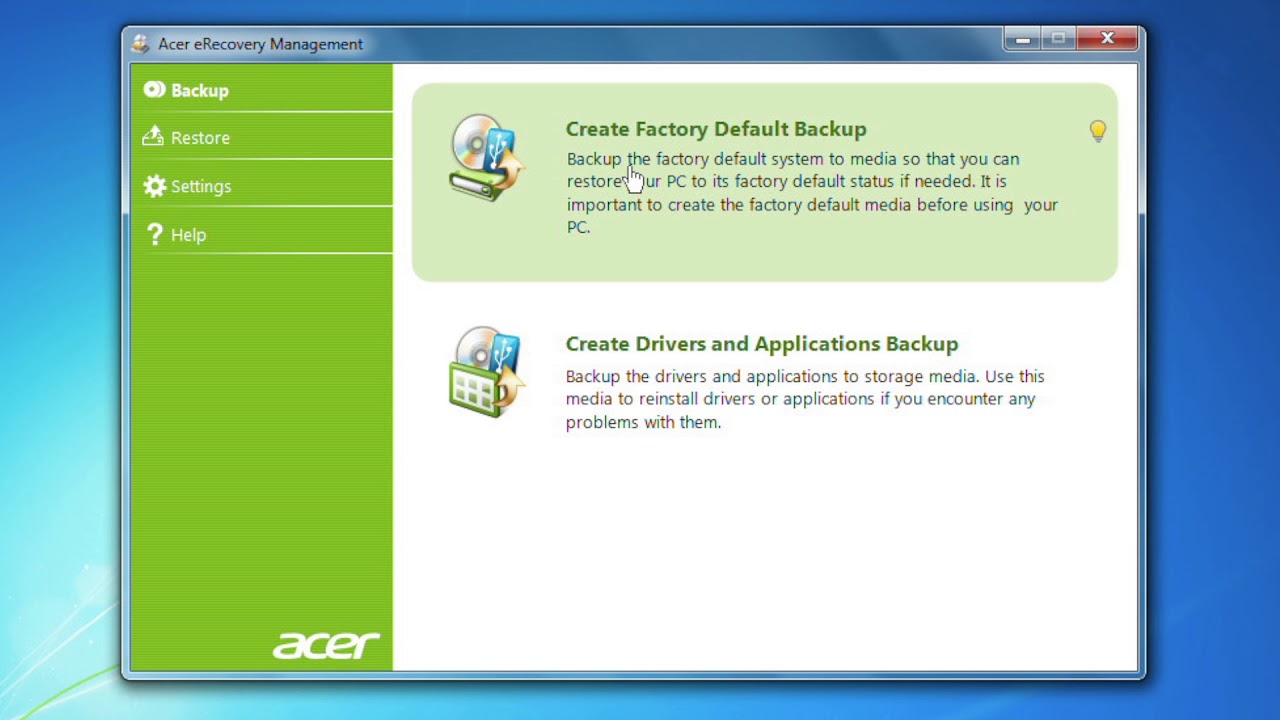The width and height of the screenshot is (1280, 720).
Task: Click the yellow light bulb tip icon
Action: 1098,131
